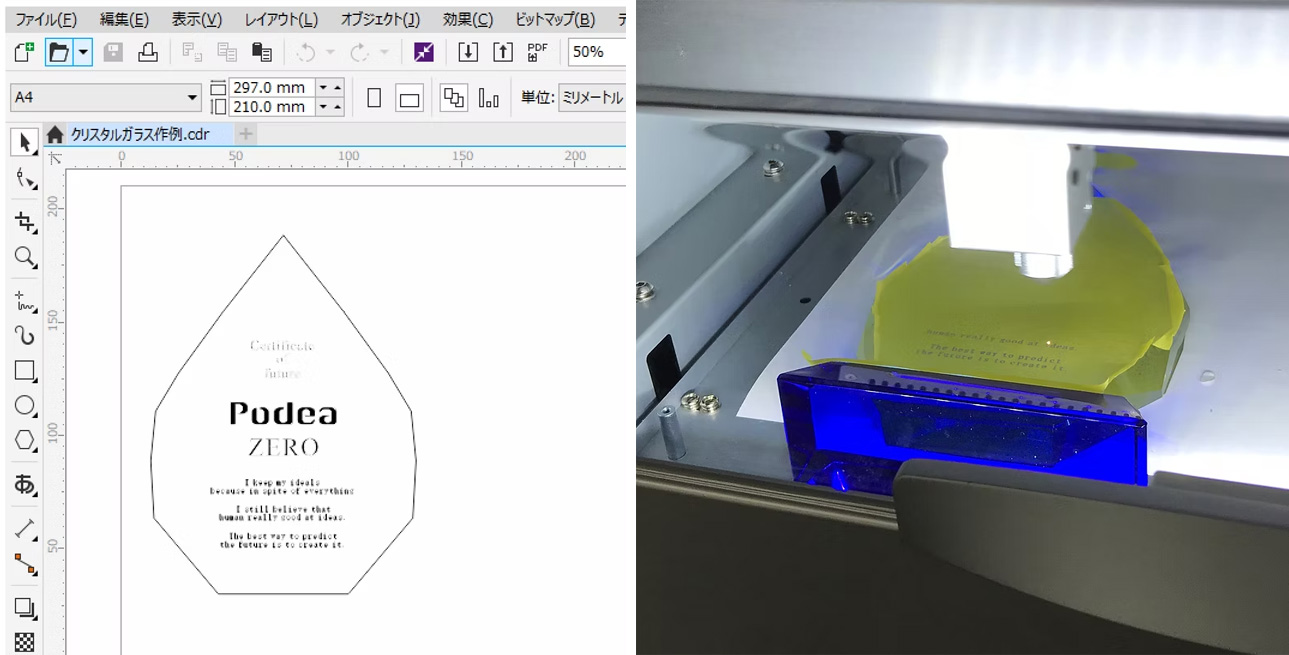Select the Polygon tool
This screenshot has height=655, width=1289.
(x=25, y=440)
